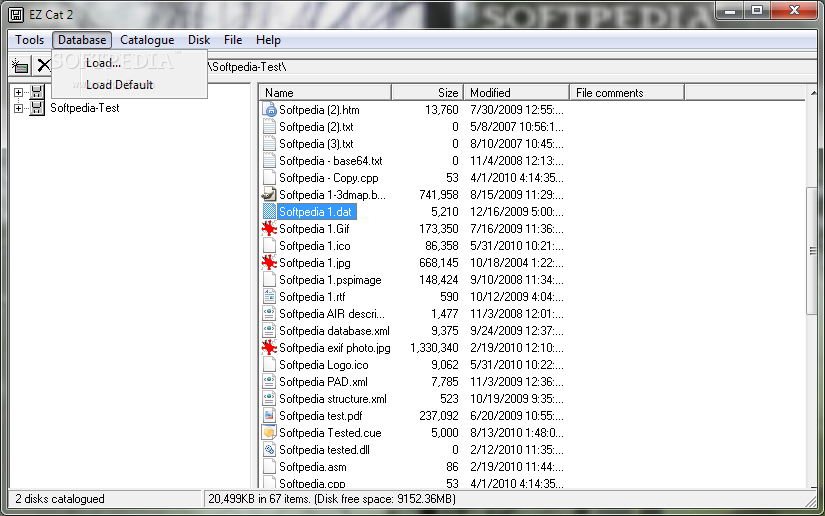Click the size value 741,958
The image size is (825, 516).
[439, 195]
